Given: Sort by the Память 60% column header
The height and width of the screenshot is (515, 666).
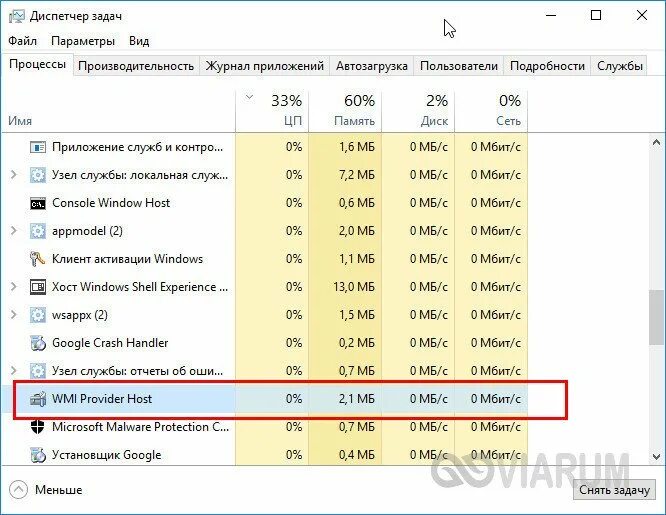Looking at the screenshot, I should pos(345,111).
